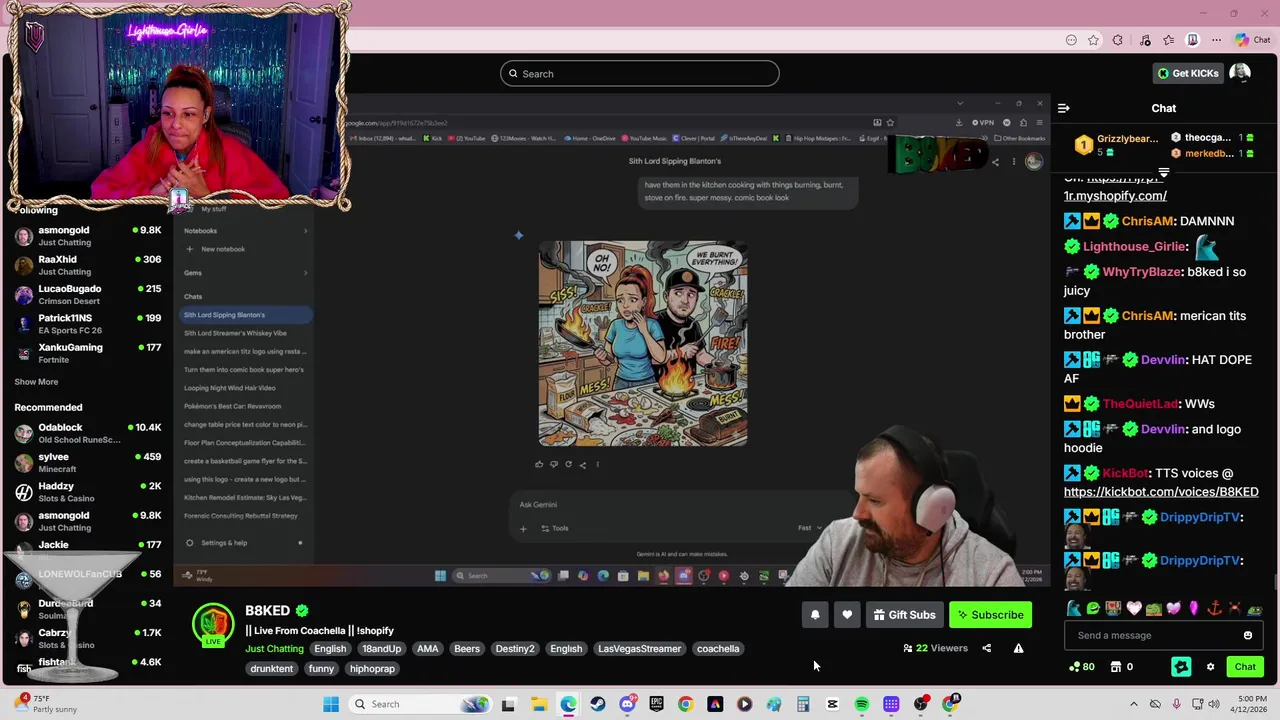
Task: Open Spotify from the taskbar
Action: (x=861, y=704)
